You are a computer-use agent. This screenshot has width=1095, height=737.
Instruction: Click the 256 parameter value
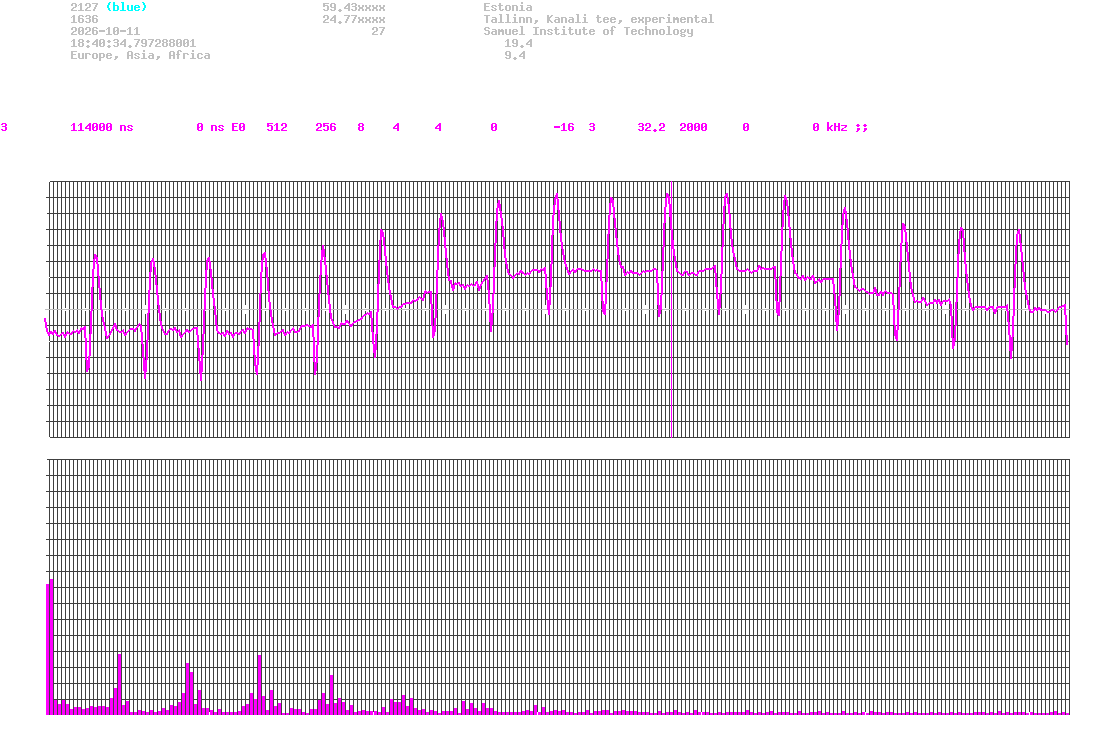[x=325, y=127]
